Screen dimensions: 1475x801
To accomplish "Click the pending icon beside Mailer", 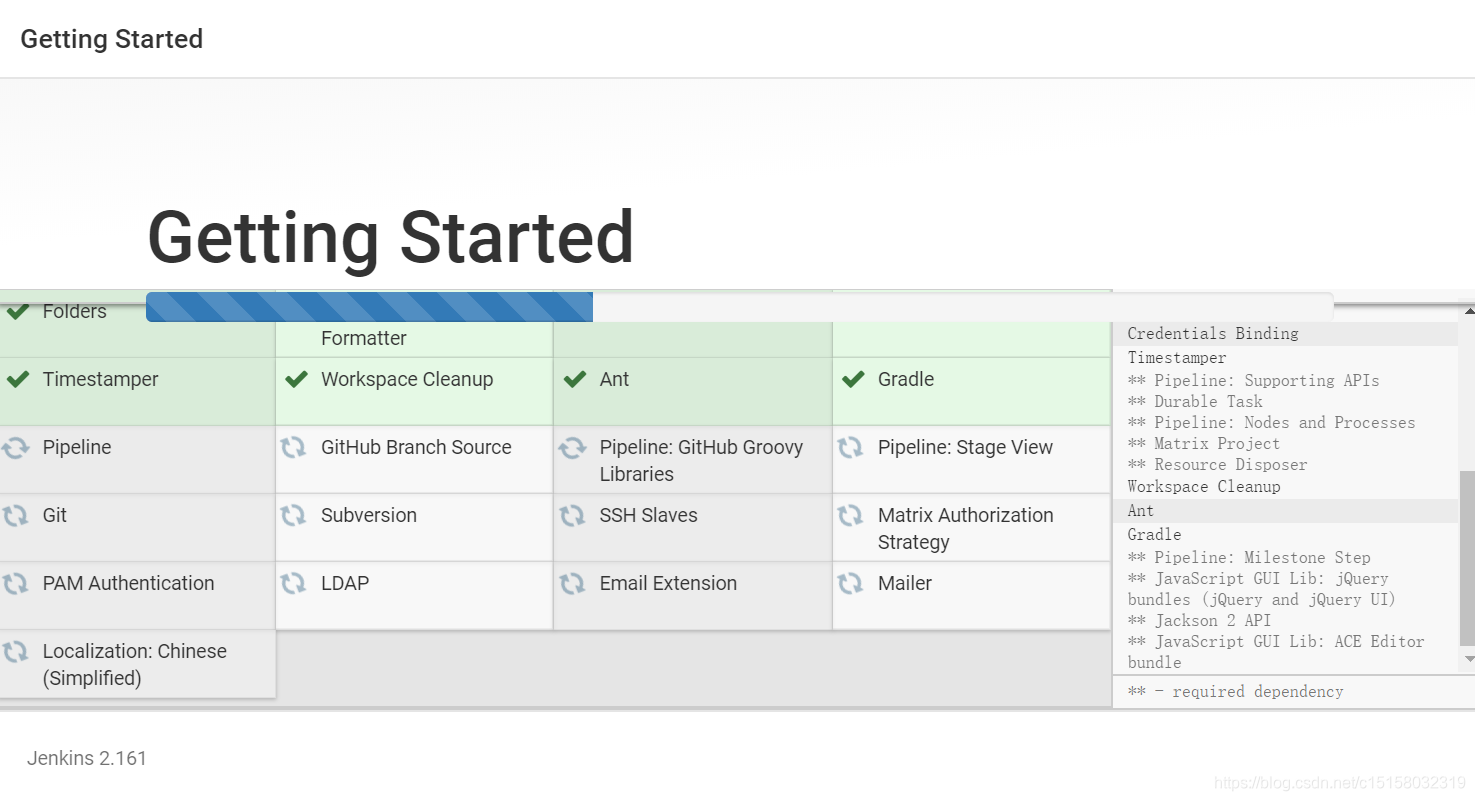I will click(x=850, y=584).
